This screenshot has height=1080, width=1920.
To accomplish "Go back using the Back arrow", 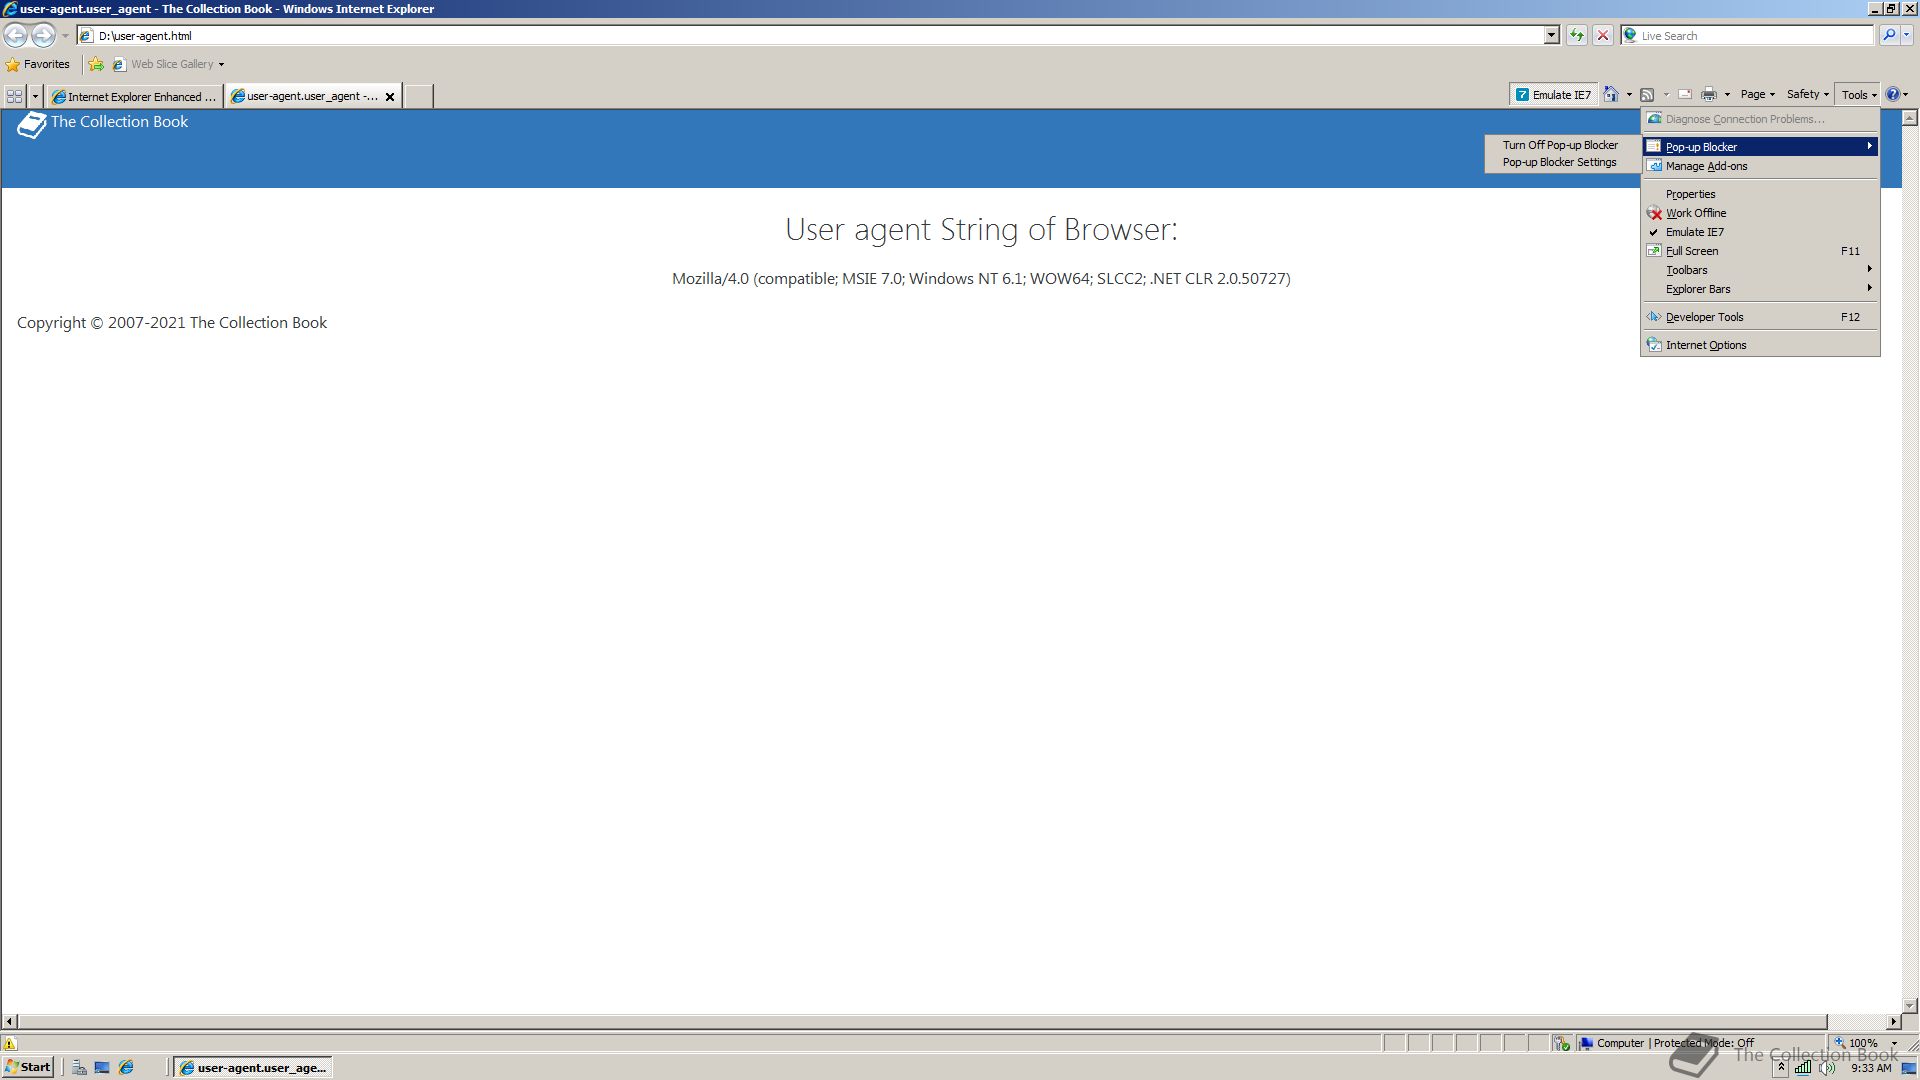I will click(x=15, y=35).
